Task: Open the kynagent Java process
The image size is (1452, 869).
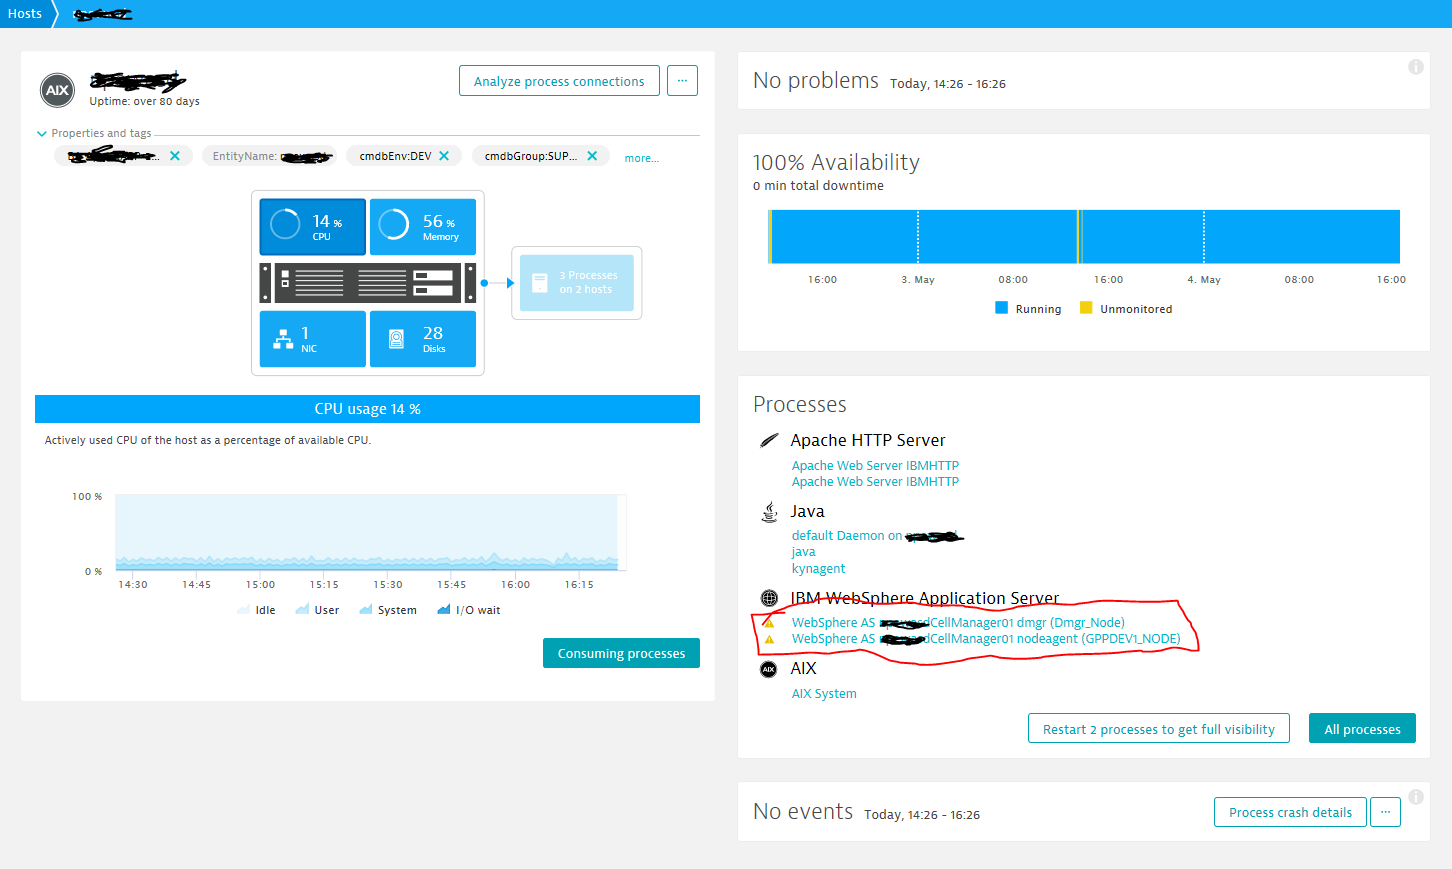Action: [818, 569]
